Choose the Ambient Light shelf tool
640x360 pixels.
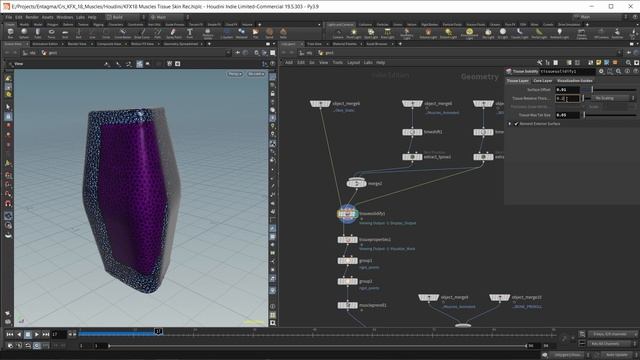(x=560, y=33)
